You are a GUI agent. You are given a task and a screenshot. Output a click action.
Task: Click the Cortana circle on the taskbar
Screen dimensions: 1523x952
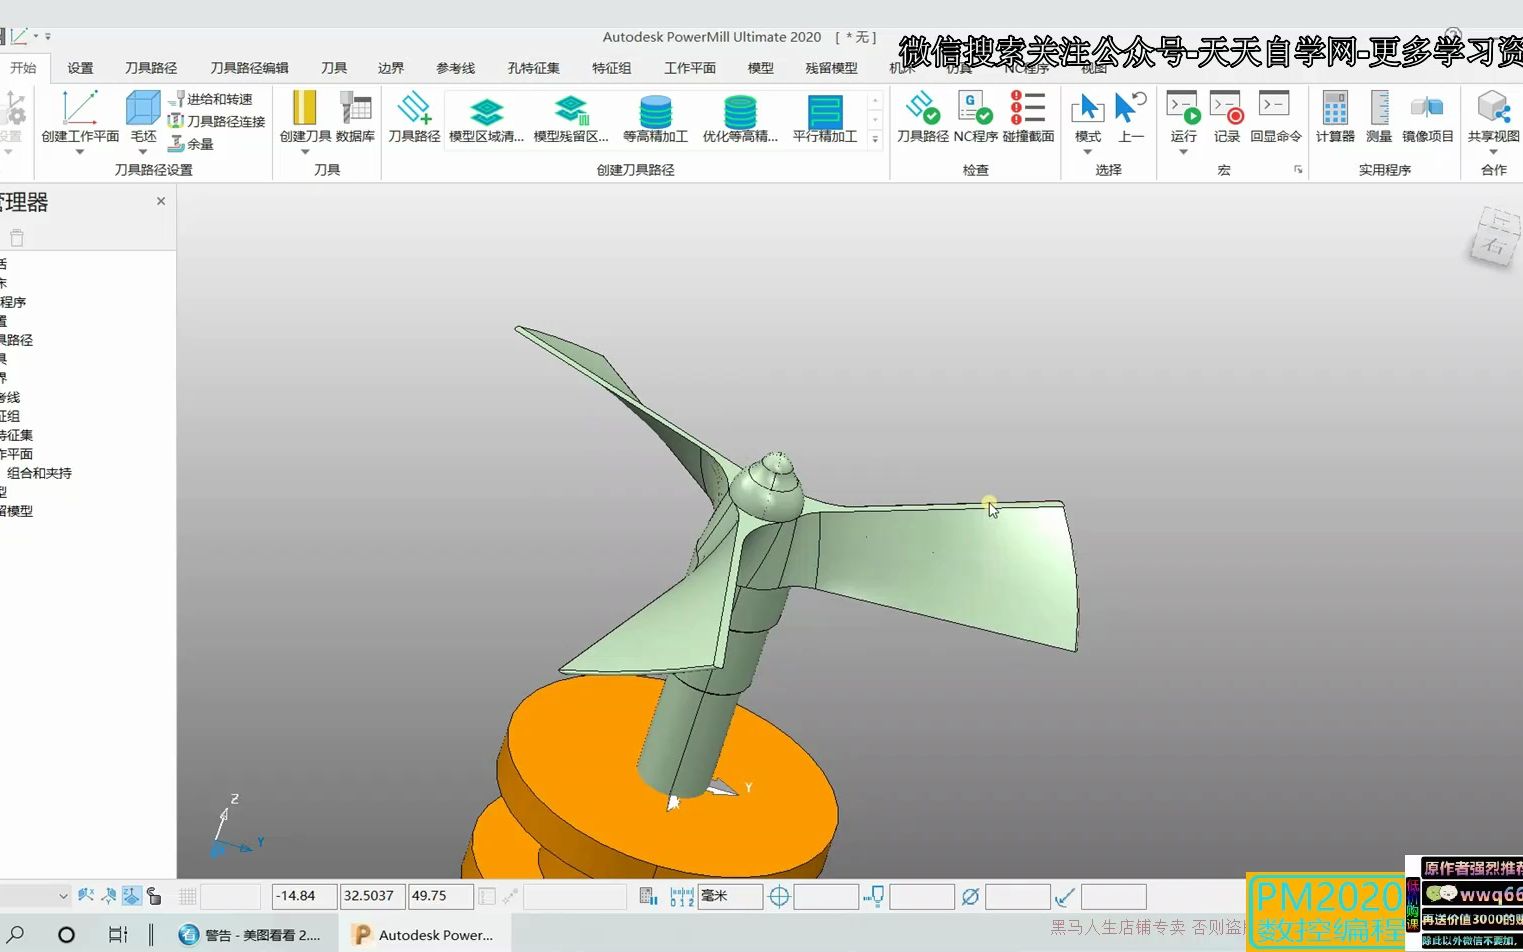[x=66, y=934]
